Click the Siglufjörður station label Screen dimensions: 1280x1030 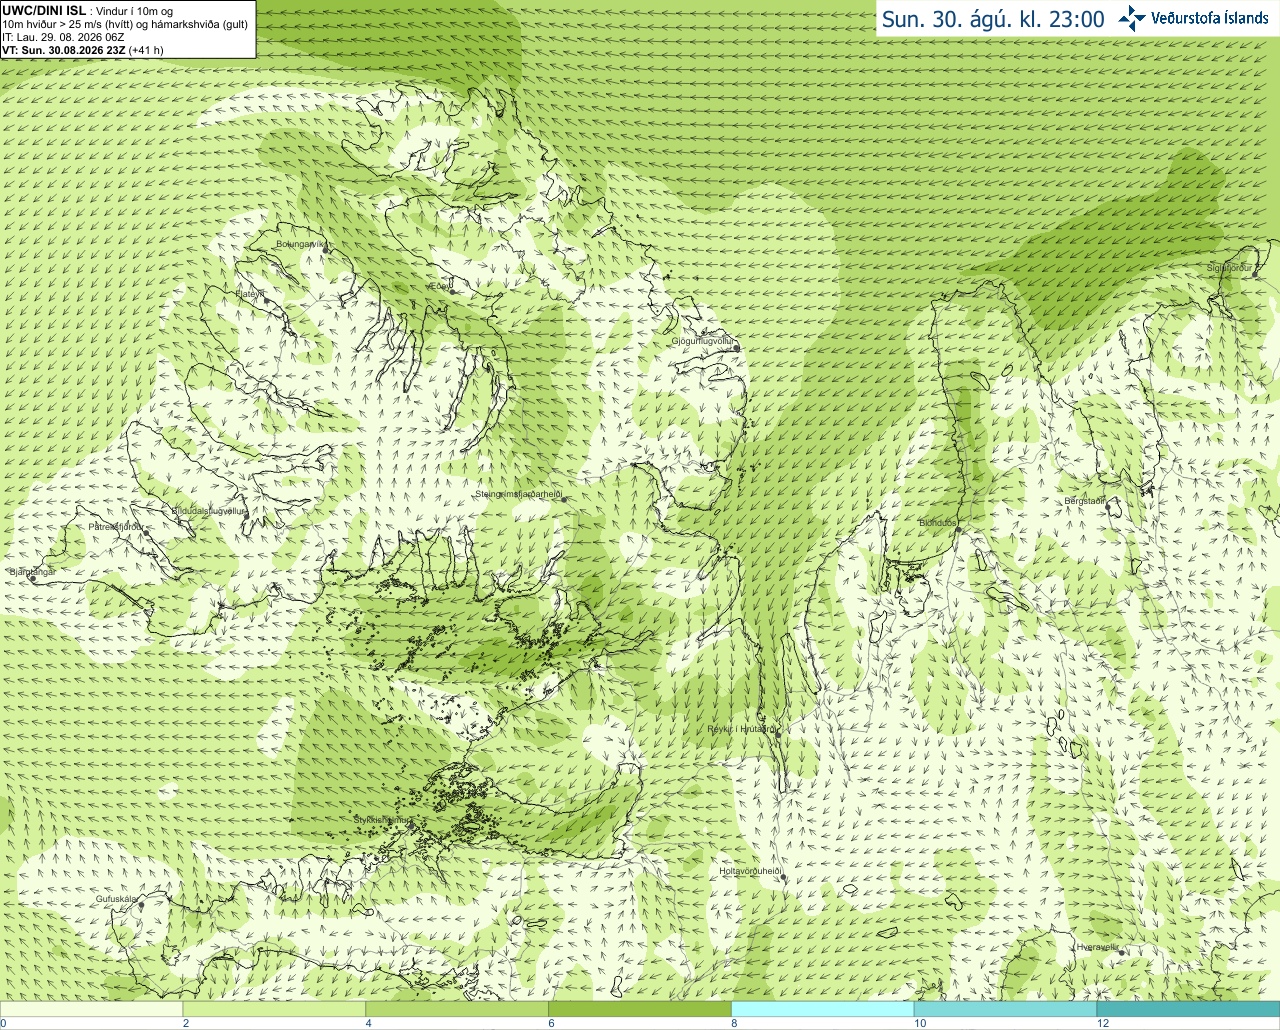[1230, 268]
